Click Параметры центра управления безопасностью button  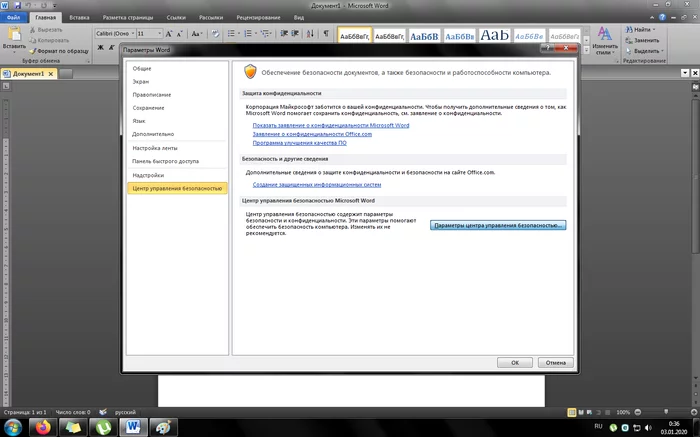[498, 225]
